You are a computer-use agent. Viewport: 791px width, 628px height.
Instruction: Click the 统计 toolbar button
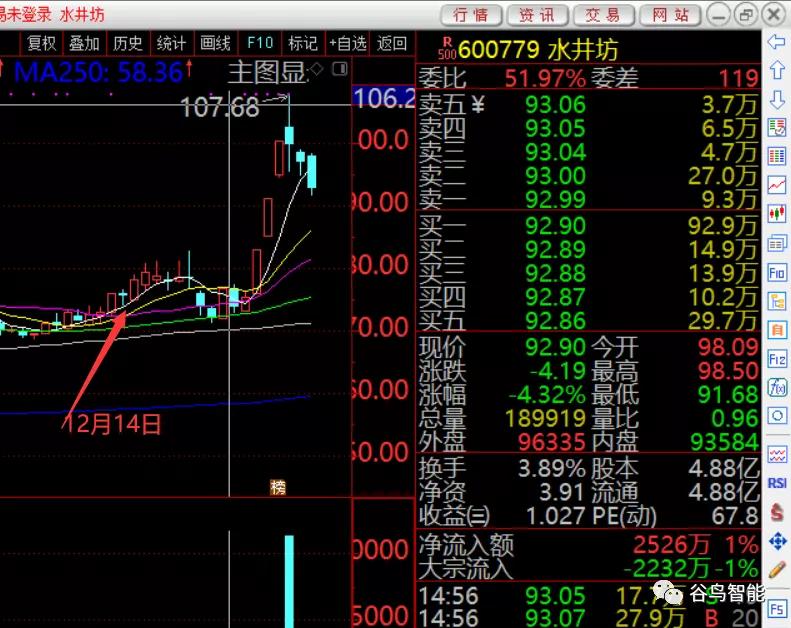pyautogui.click(x=171, y=43)
